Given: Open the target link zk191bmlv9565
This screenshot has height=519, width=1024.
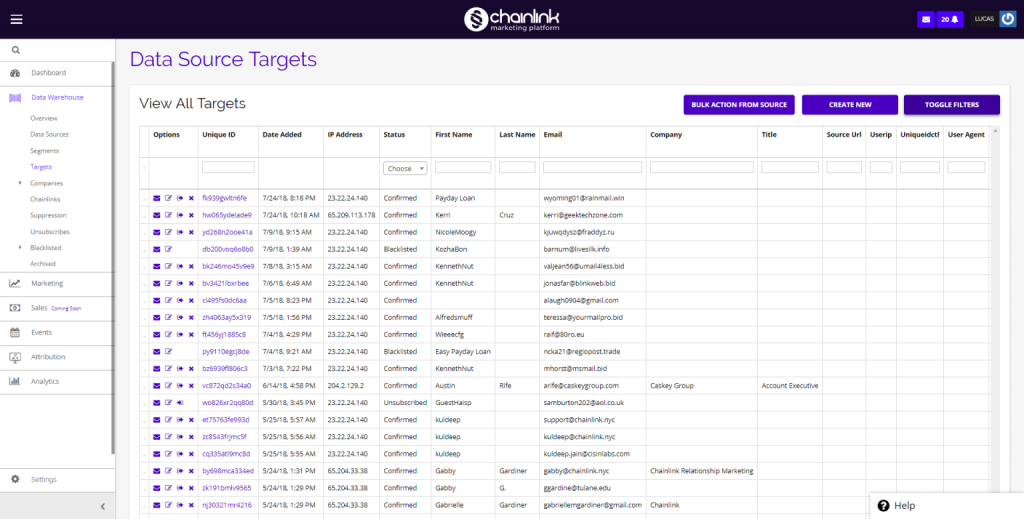Looking at the screenshot, I should point(227,488).
